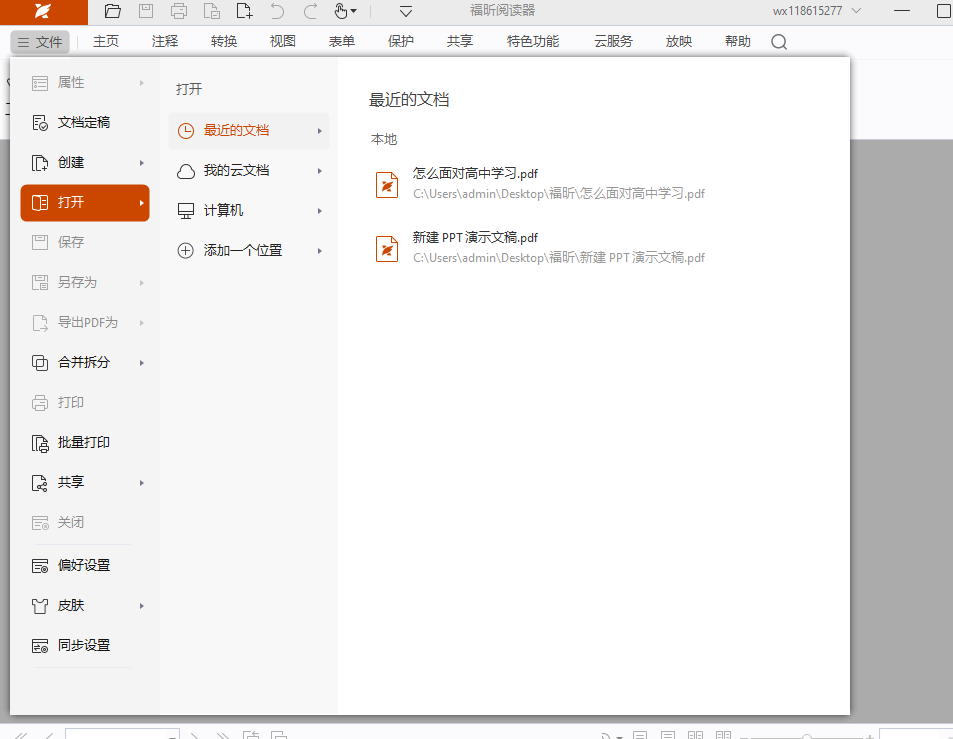Click the open folder icon in title bar
Image resolution: width=953 pixels, height=739 pixels.
click(x=112, y=11)
